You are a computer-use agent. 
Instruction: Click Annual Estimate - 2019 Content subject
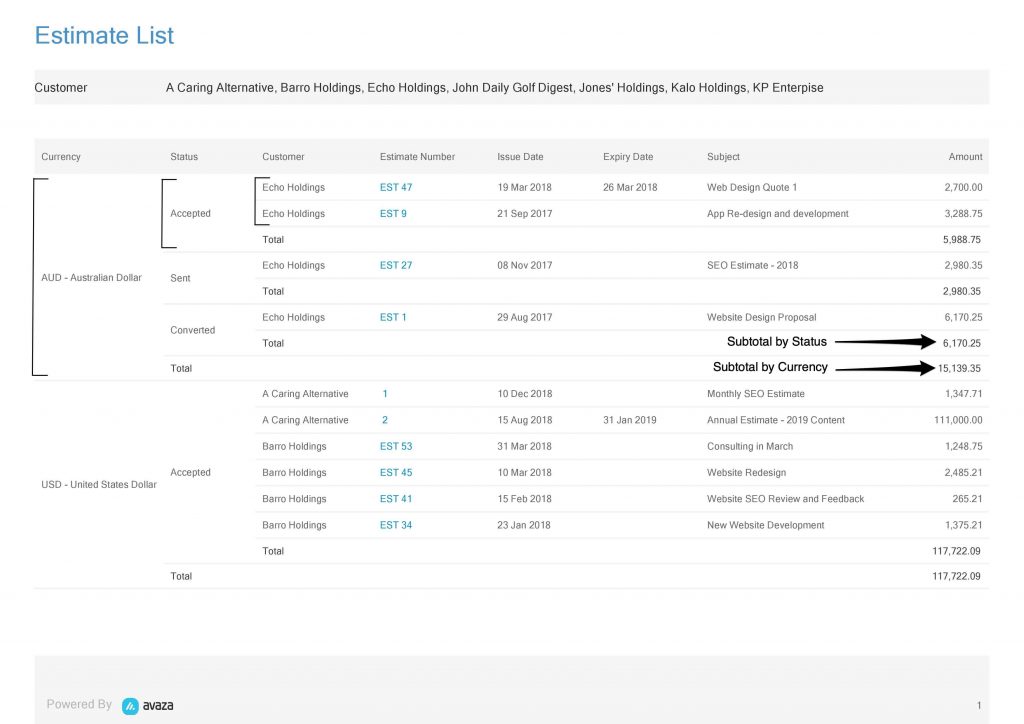776,420
